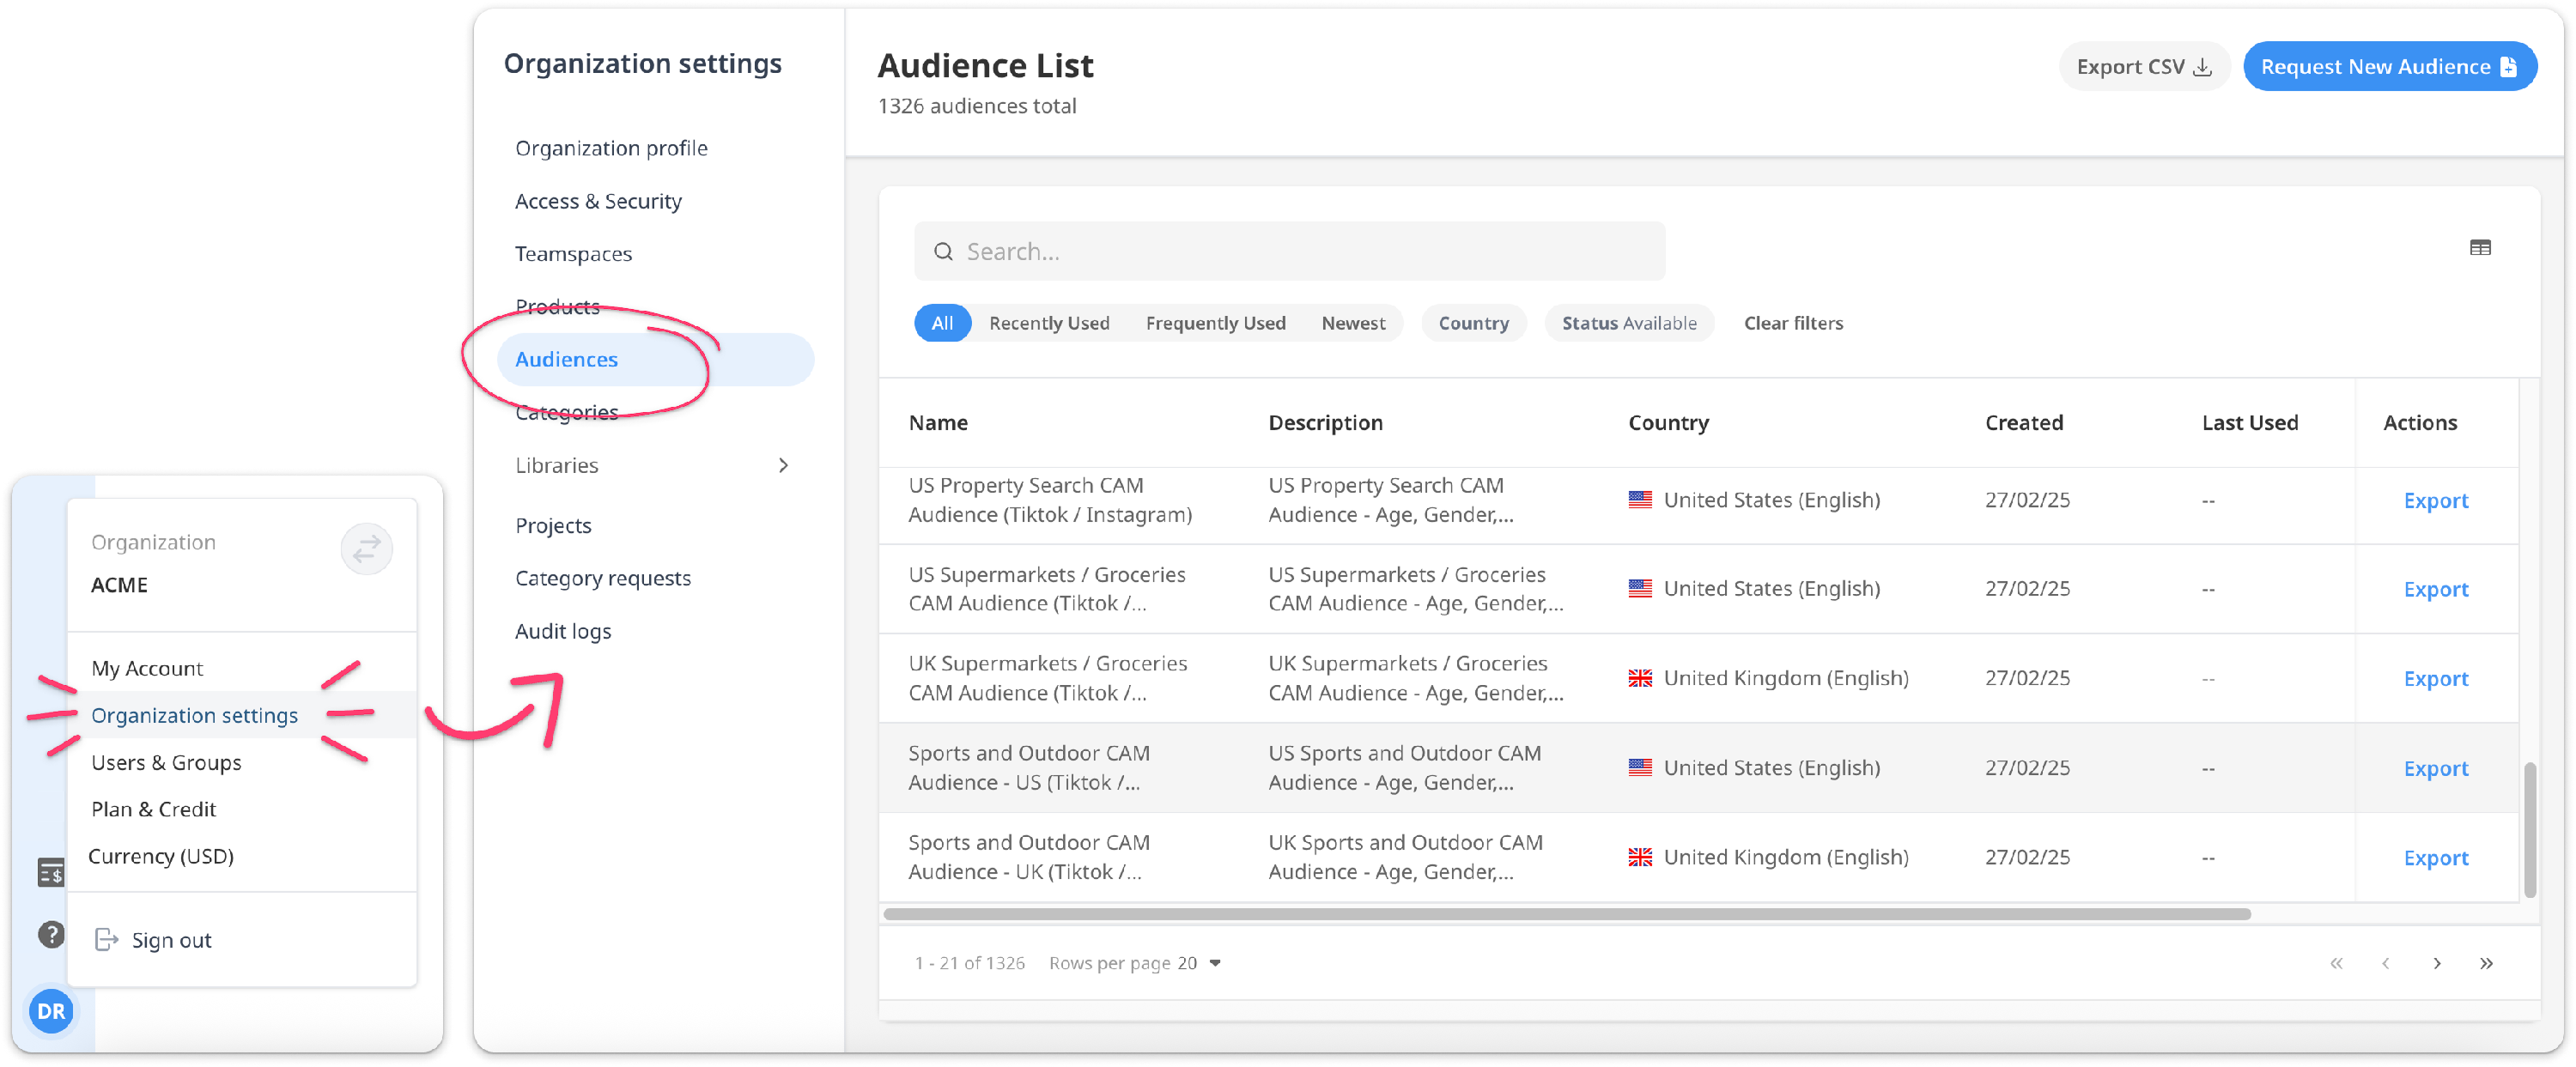Open the Rows per page dropdown

(x=1199, y=963)
